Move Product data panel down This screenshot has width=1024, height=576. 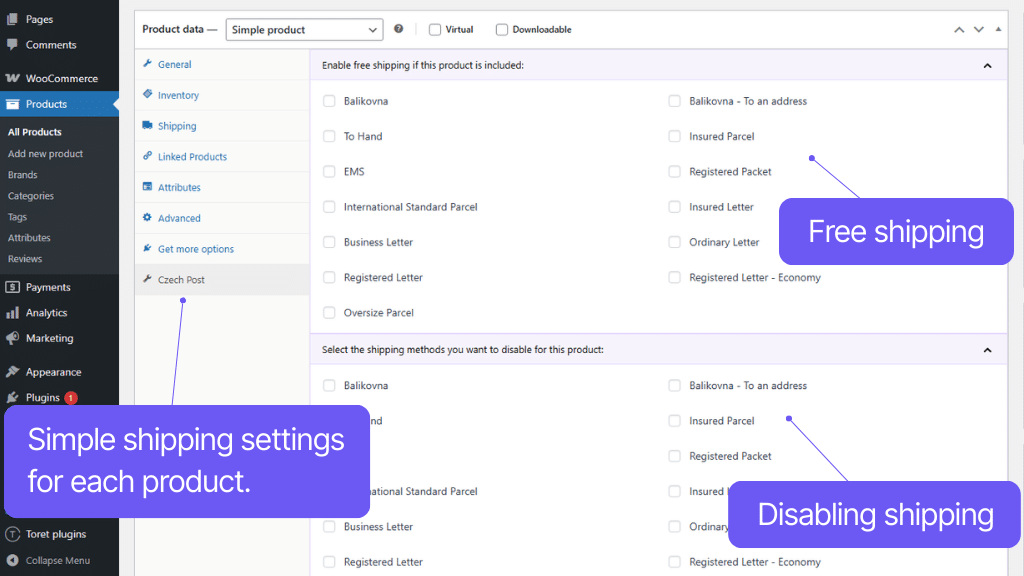pyautogui.click(x=978, y=29)
